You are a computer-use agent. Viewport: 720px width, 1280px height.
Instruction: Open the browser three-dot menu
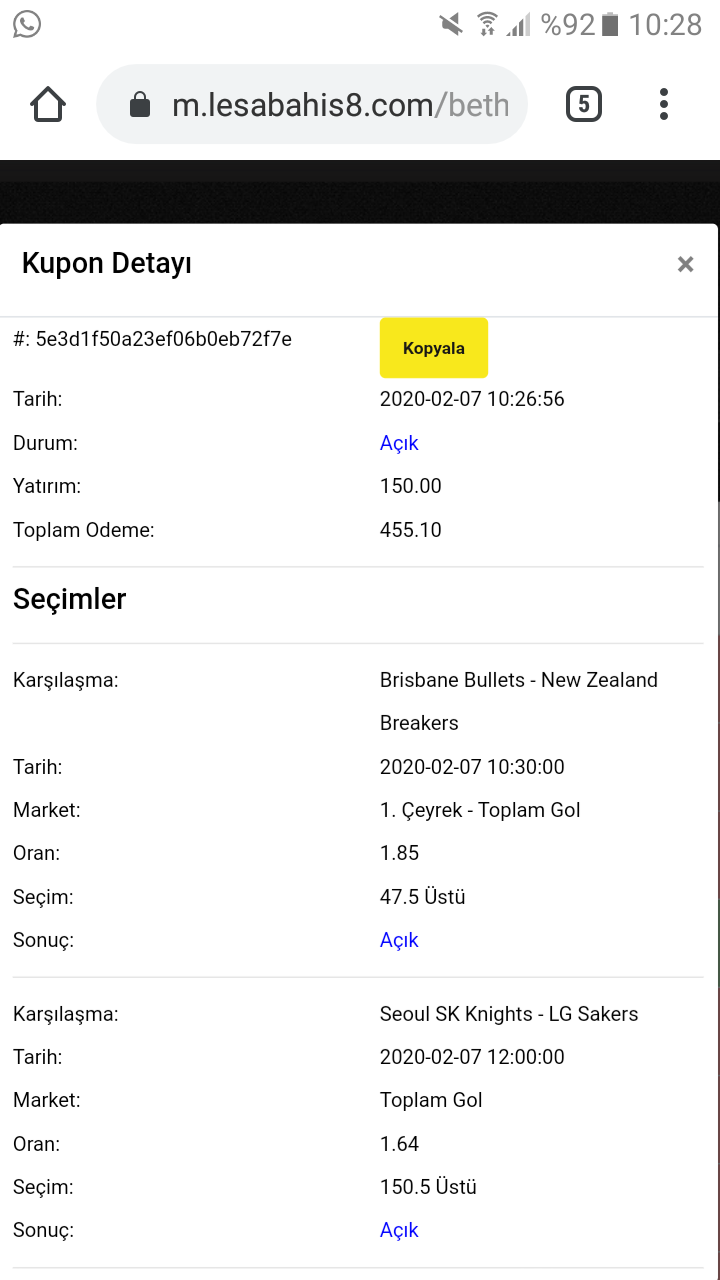[664, 104]
